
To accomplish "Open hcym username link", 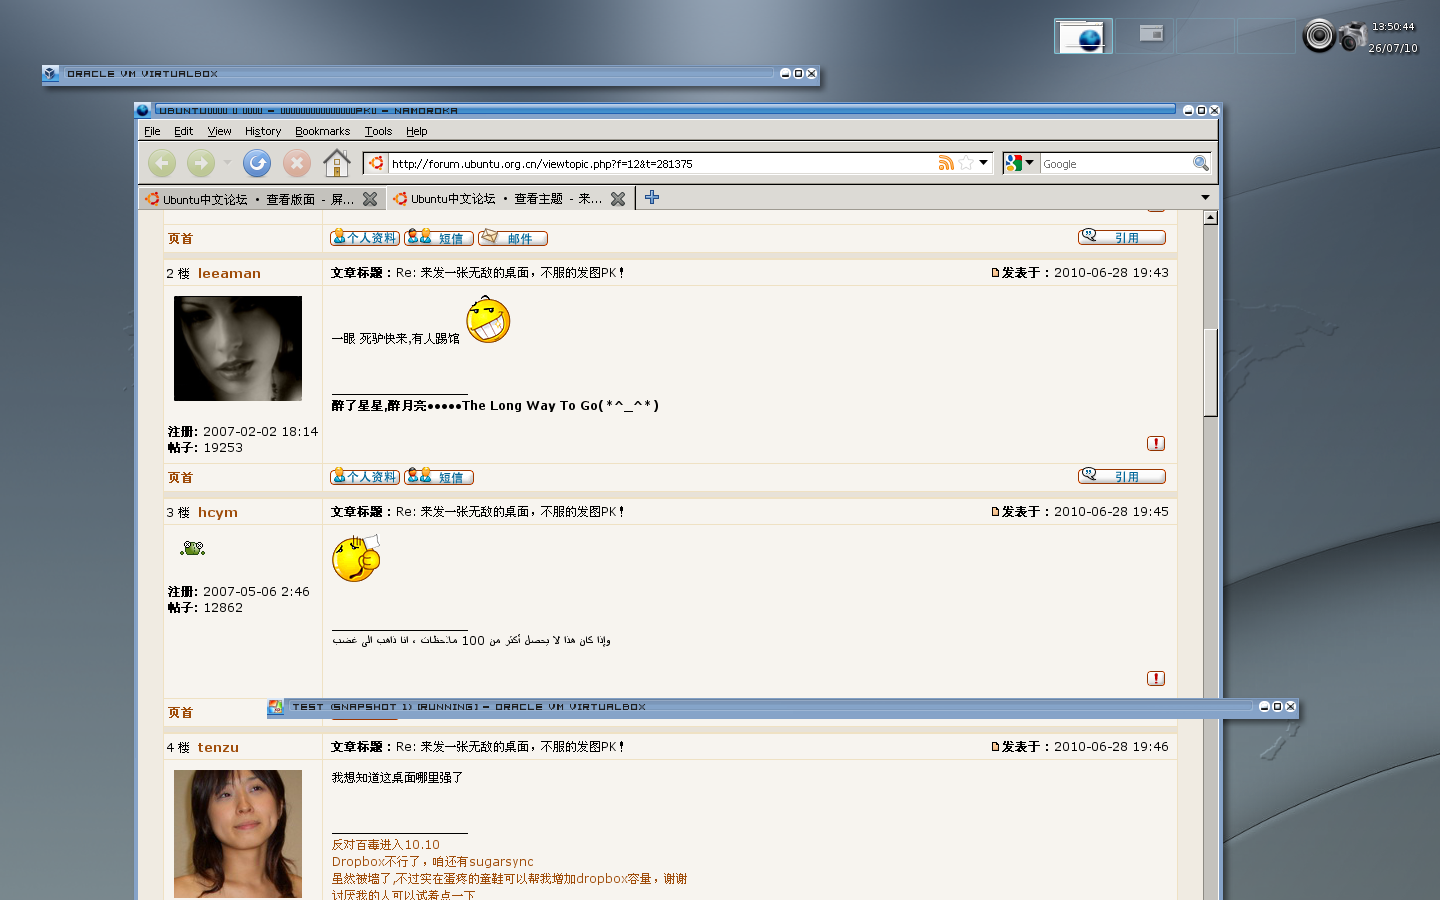I will [217, 512].
